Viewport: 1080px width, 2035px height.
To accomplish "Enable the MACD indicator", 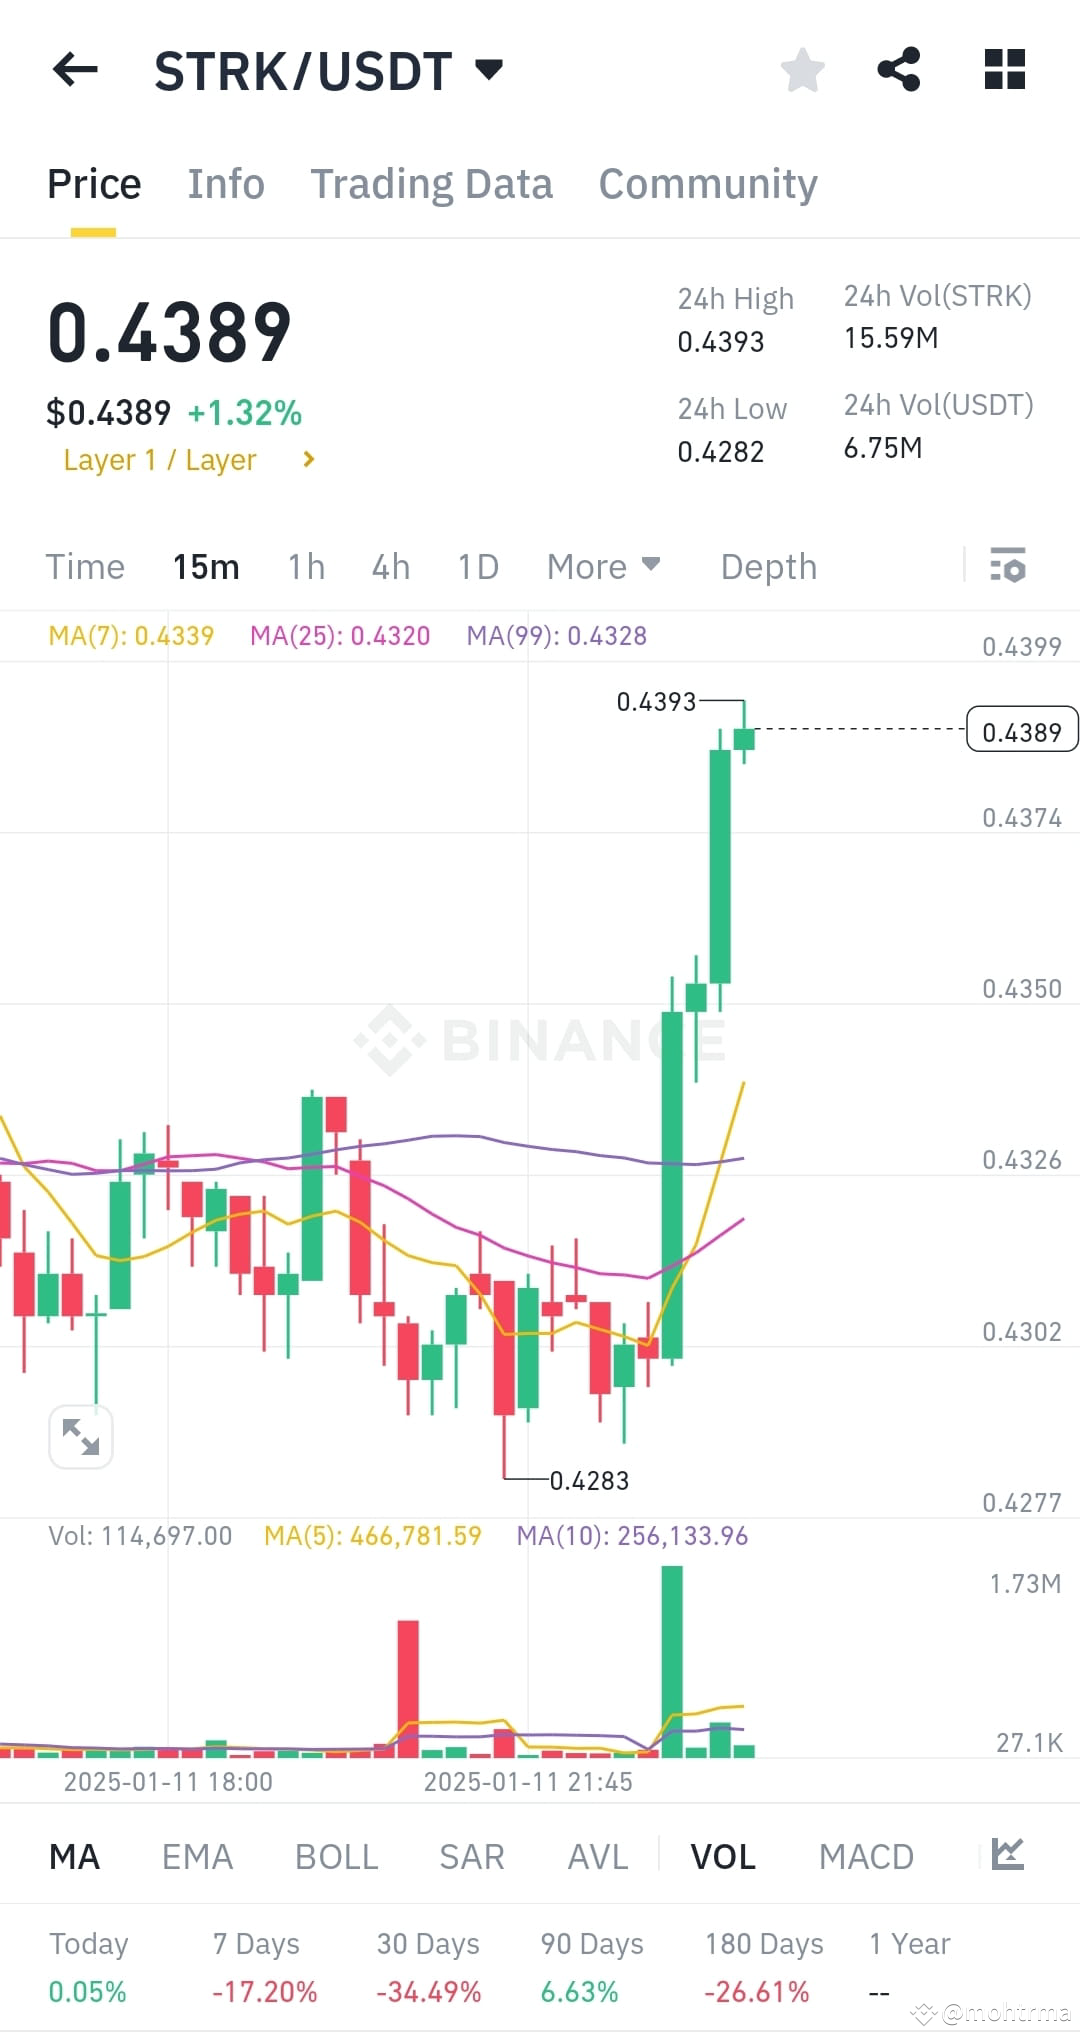I will (x=866, y=1856).
